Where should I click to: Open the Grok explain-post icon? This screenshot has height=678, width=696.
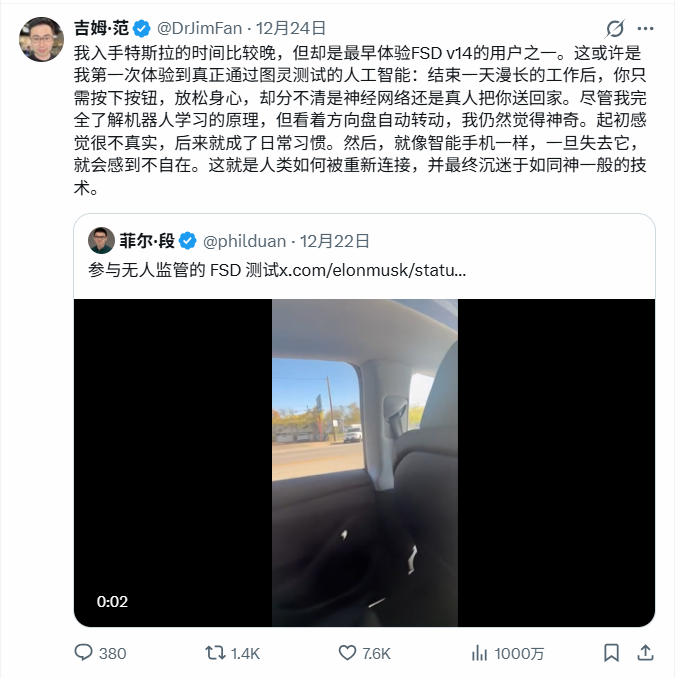coord(615,28)
